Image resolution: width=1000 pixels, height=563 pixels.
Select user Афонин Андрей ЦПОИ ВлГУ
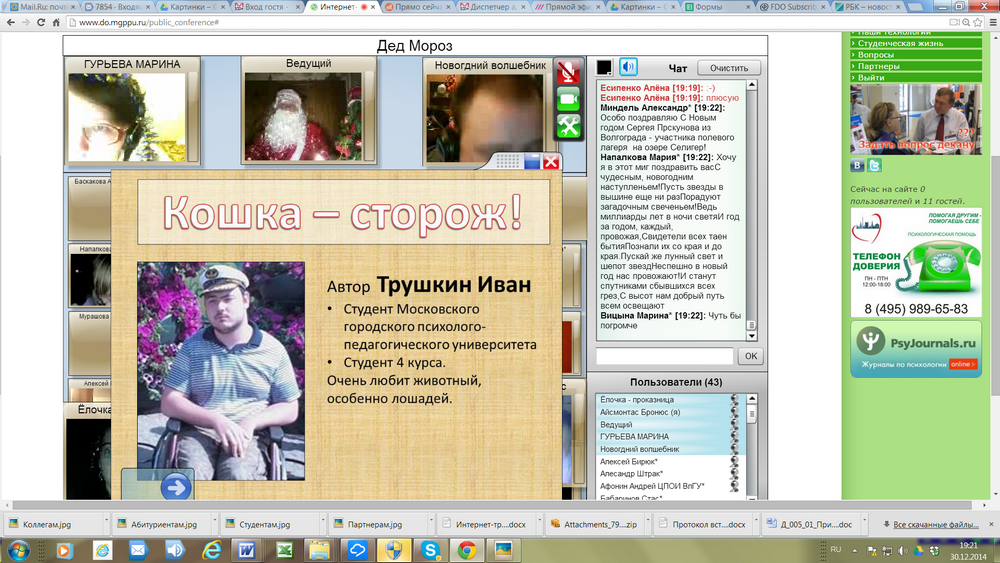click(x=668, y=486)
